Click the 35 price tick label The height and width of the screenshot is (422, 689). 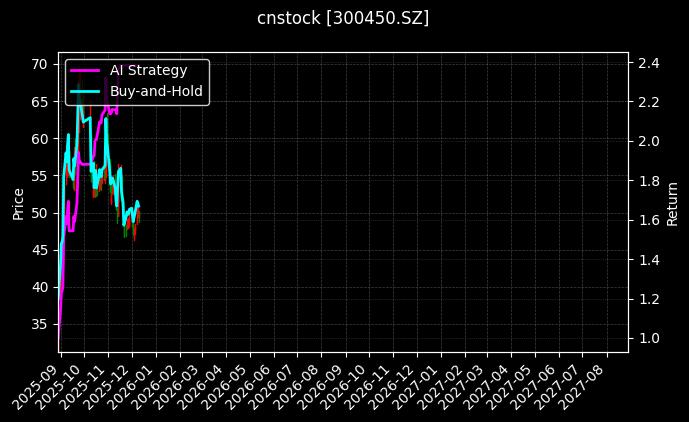pyautogui.click(x=40, y=324)
